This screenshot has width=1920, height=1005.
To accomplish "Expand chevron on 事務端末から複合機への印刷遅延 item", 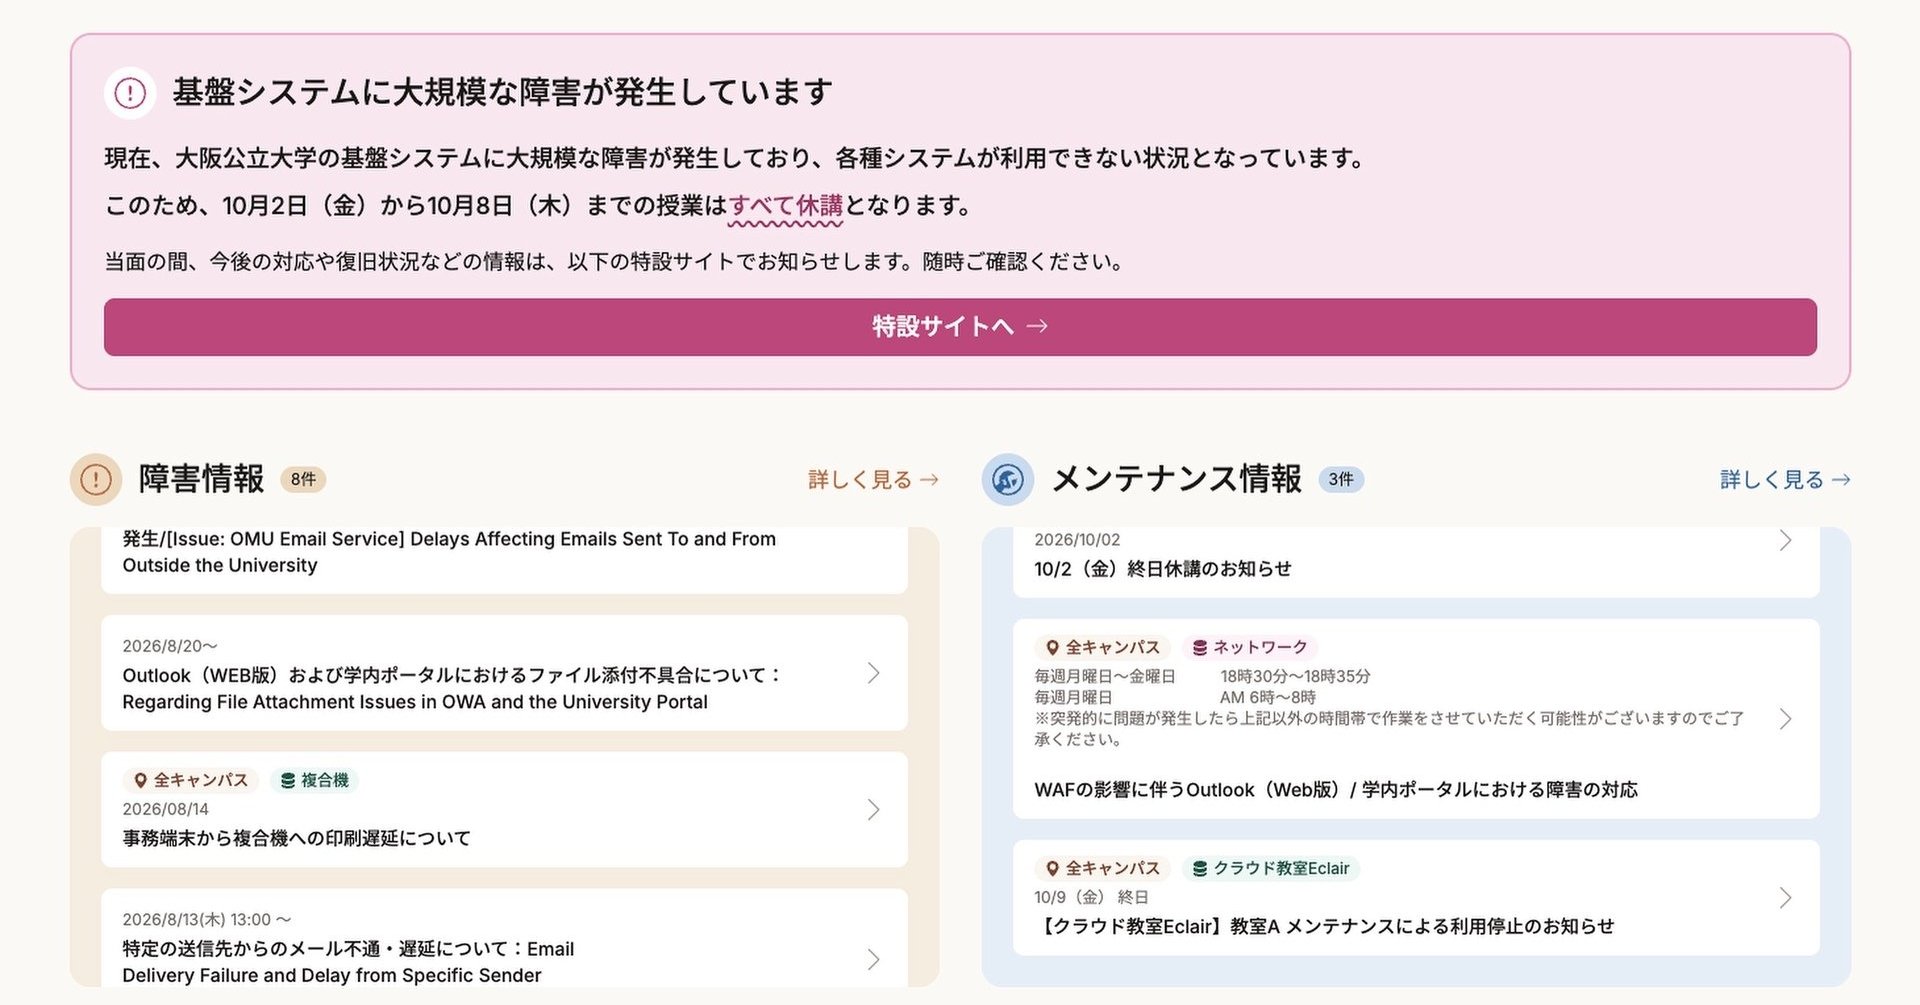I will pos(873,809).
